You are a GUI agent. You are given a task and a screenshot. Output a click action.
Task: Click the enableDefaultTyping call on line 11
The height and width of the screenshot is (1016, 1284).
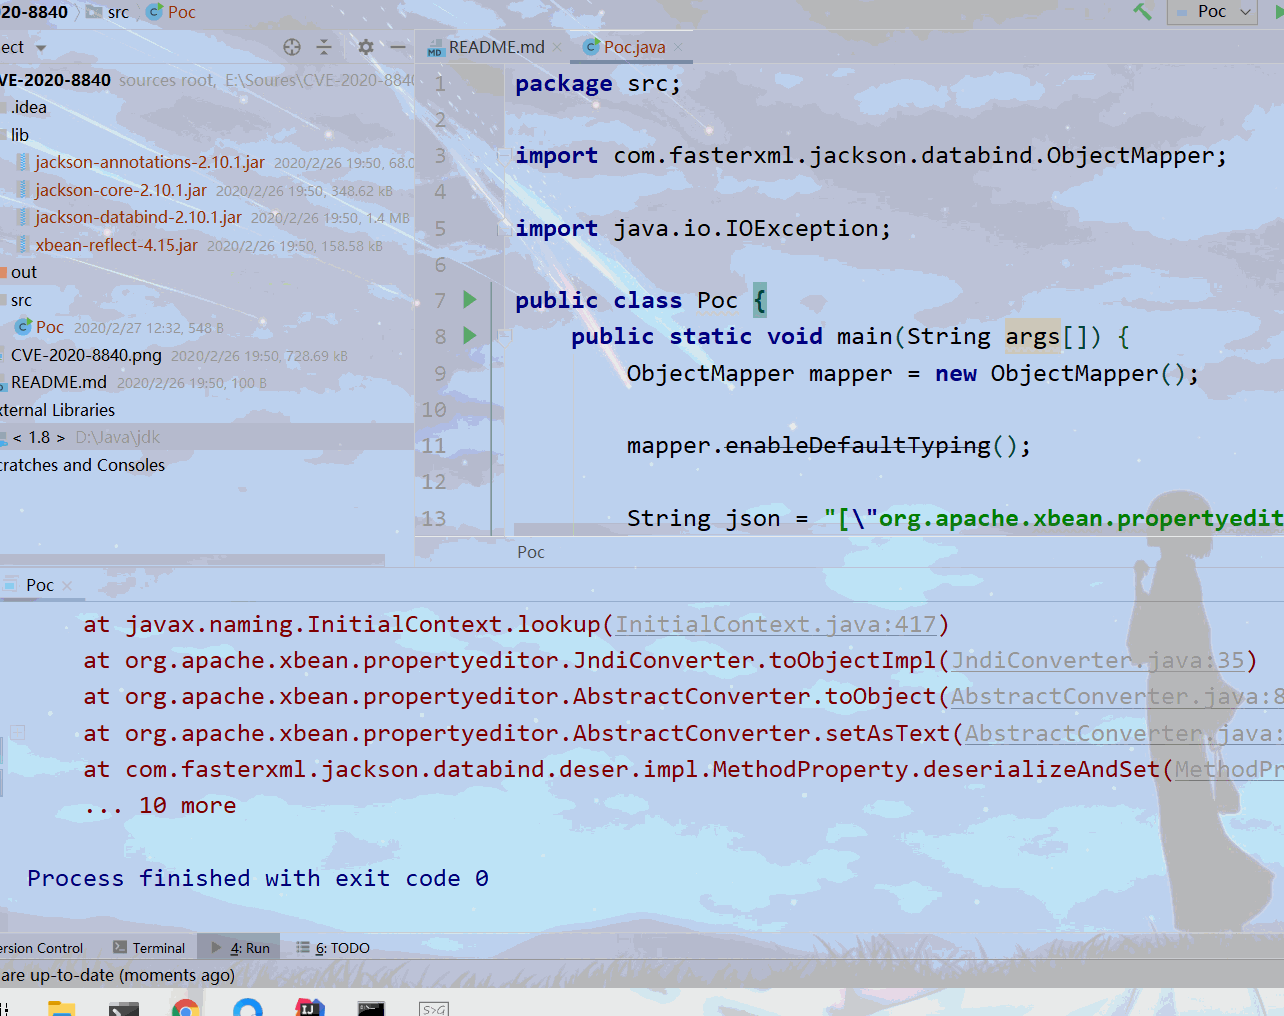click(x=857, y=445)
